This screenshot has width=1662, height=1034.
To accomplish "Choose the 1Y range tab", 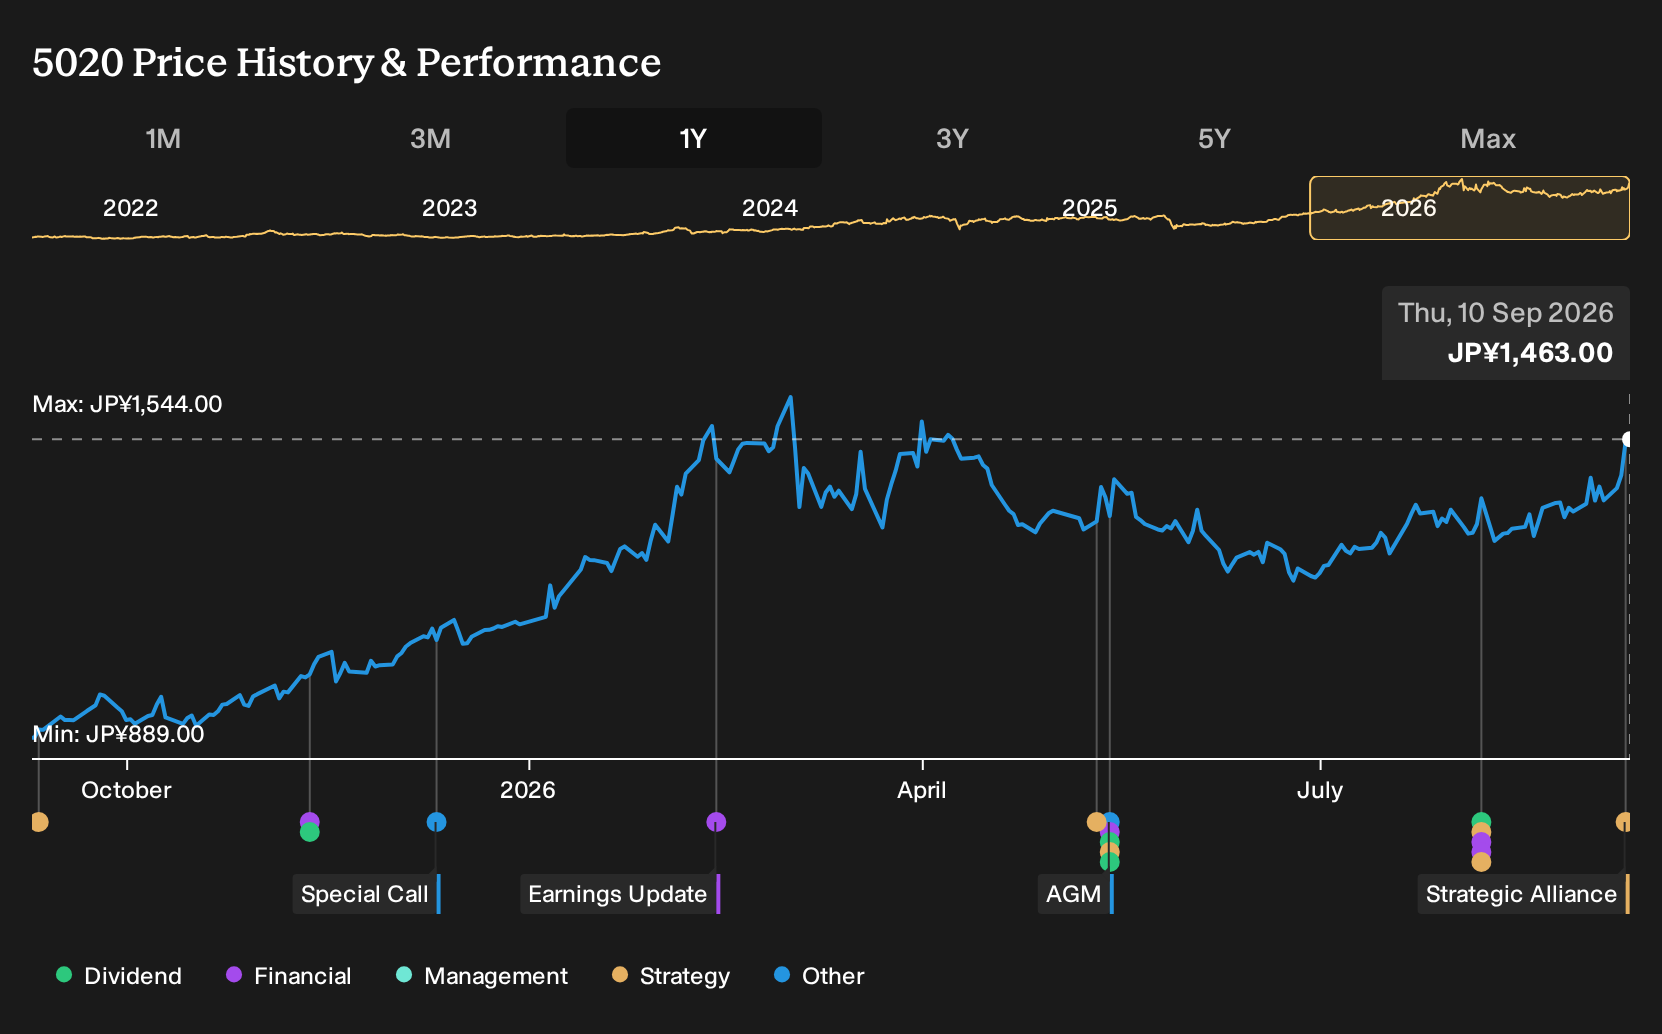I will tap(694, 138).
